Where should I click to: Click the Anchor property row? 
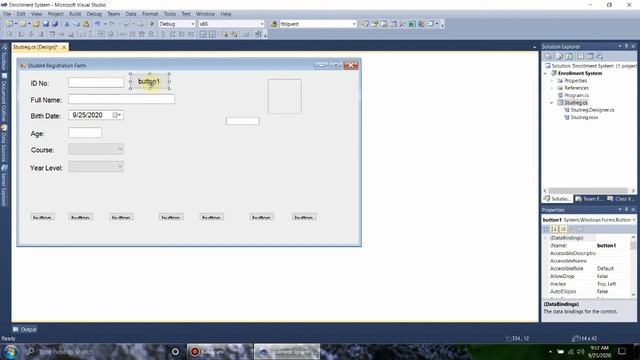[589, 284]
